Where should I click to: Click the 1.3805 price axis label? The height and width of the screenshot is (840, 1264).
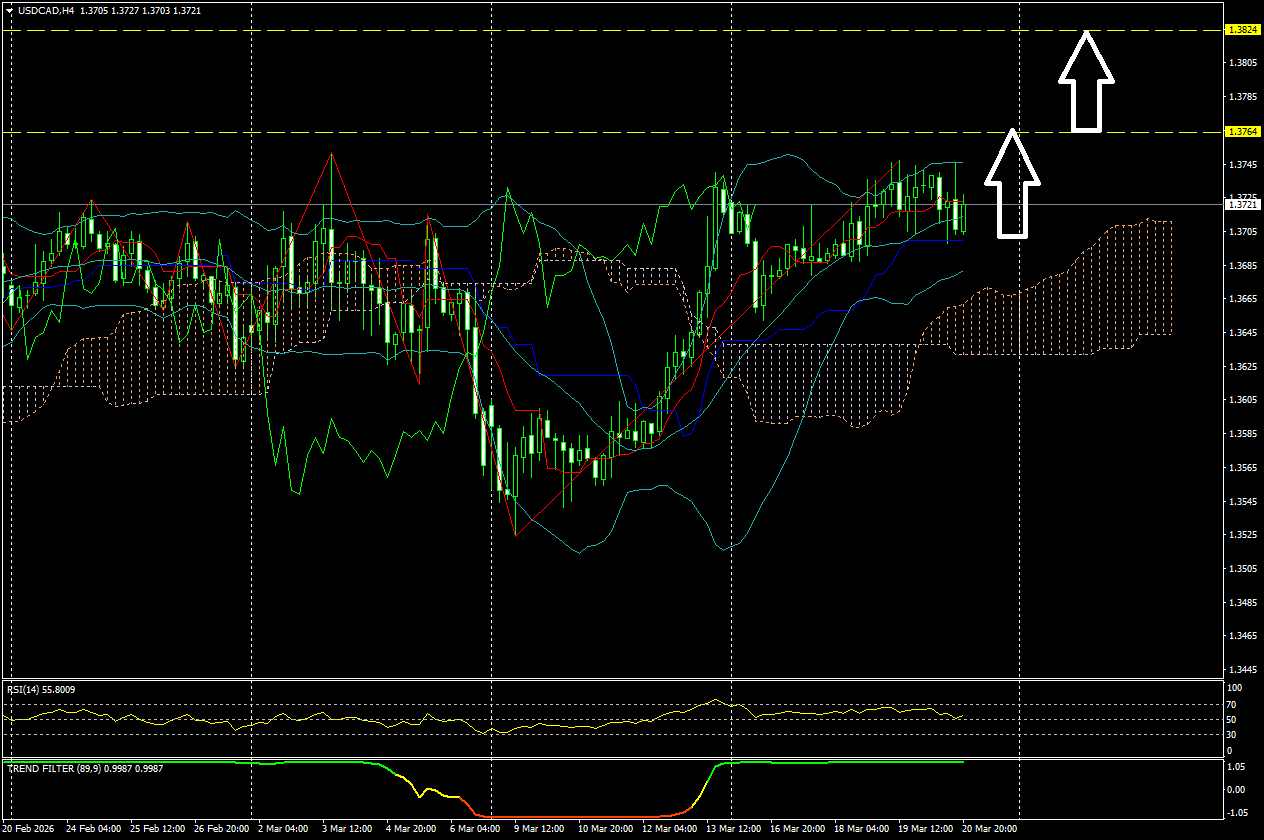(x=1242, y=63)
